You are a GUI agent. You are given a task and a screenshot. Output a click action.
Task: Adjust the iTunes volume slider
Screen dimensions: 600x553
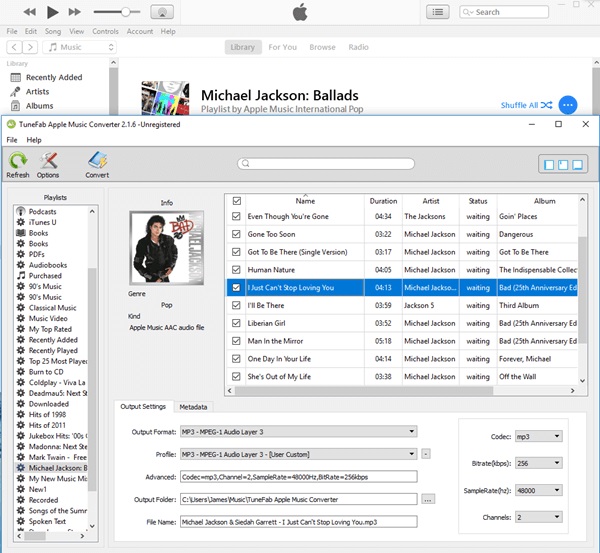(x=125, y=12)
